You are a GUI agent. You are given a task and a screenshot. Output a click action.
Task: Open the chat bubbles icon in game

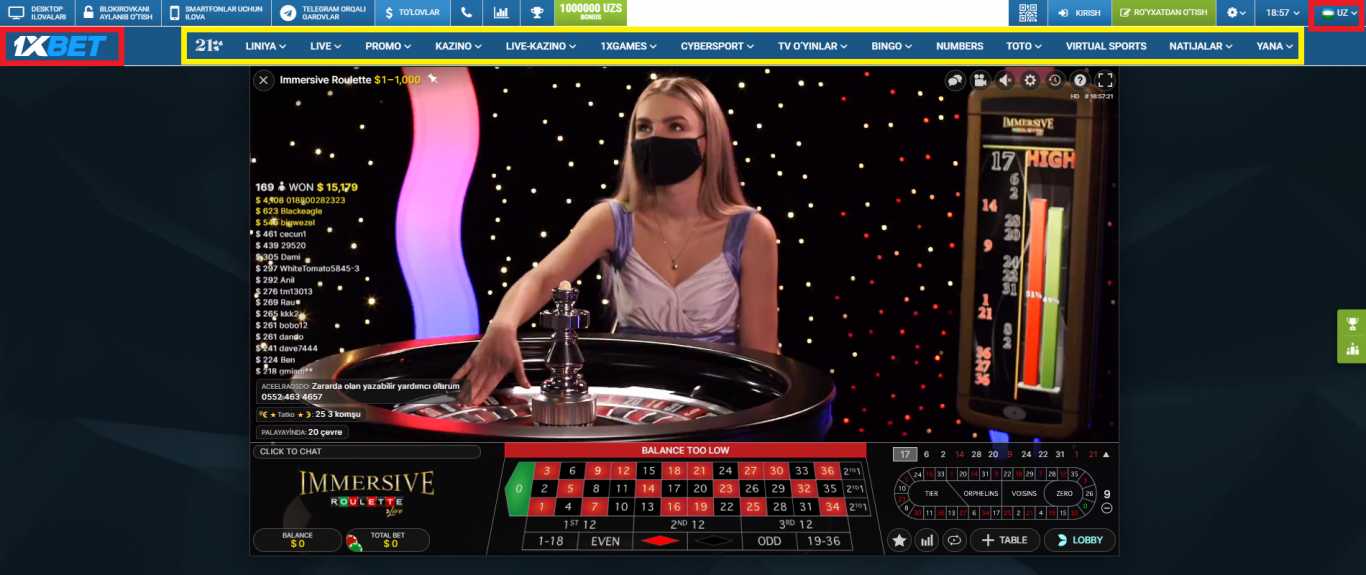[955, 80]
